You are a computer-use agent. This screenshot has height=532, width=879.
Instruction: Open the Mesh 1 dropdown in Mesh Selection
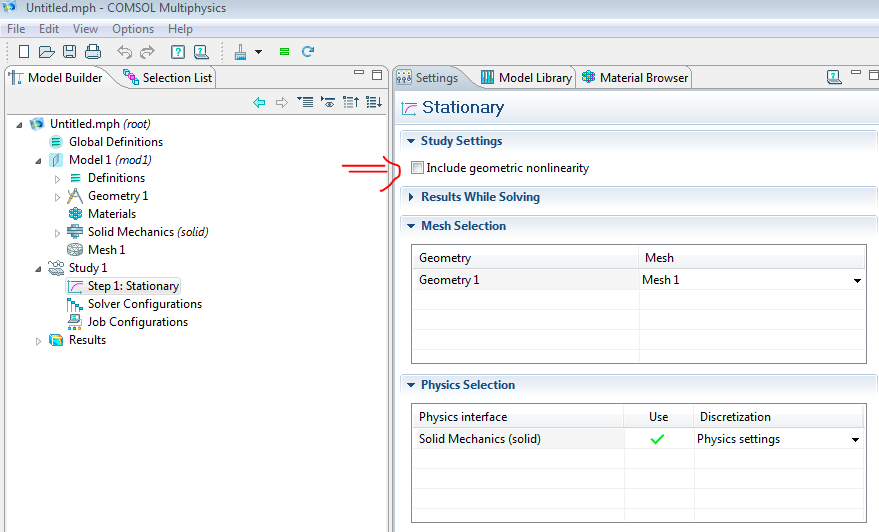857,281
